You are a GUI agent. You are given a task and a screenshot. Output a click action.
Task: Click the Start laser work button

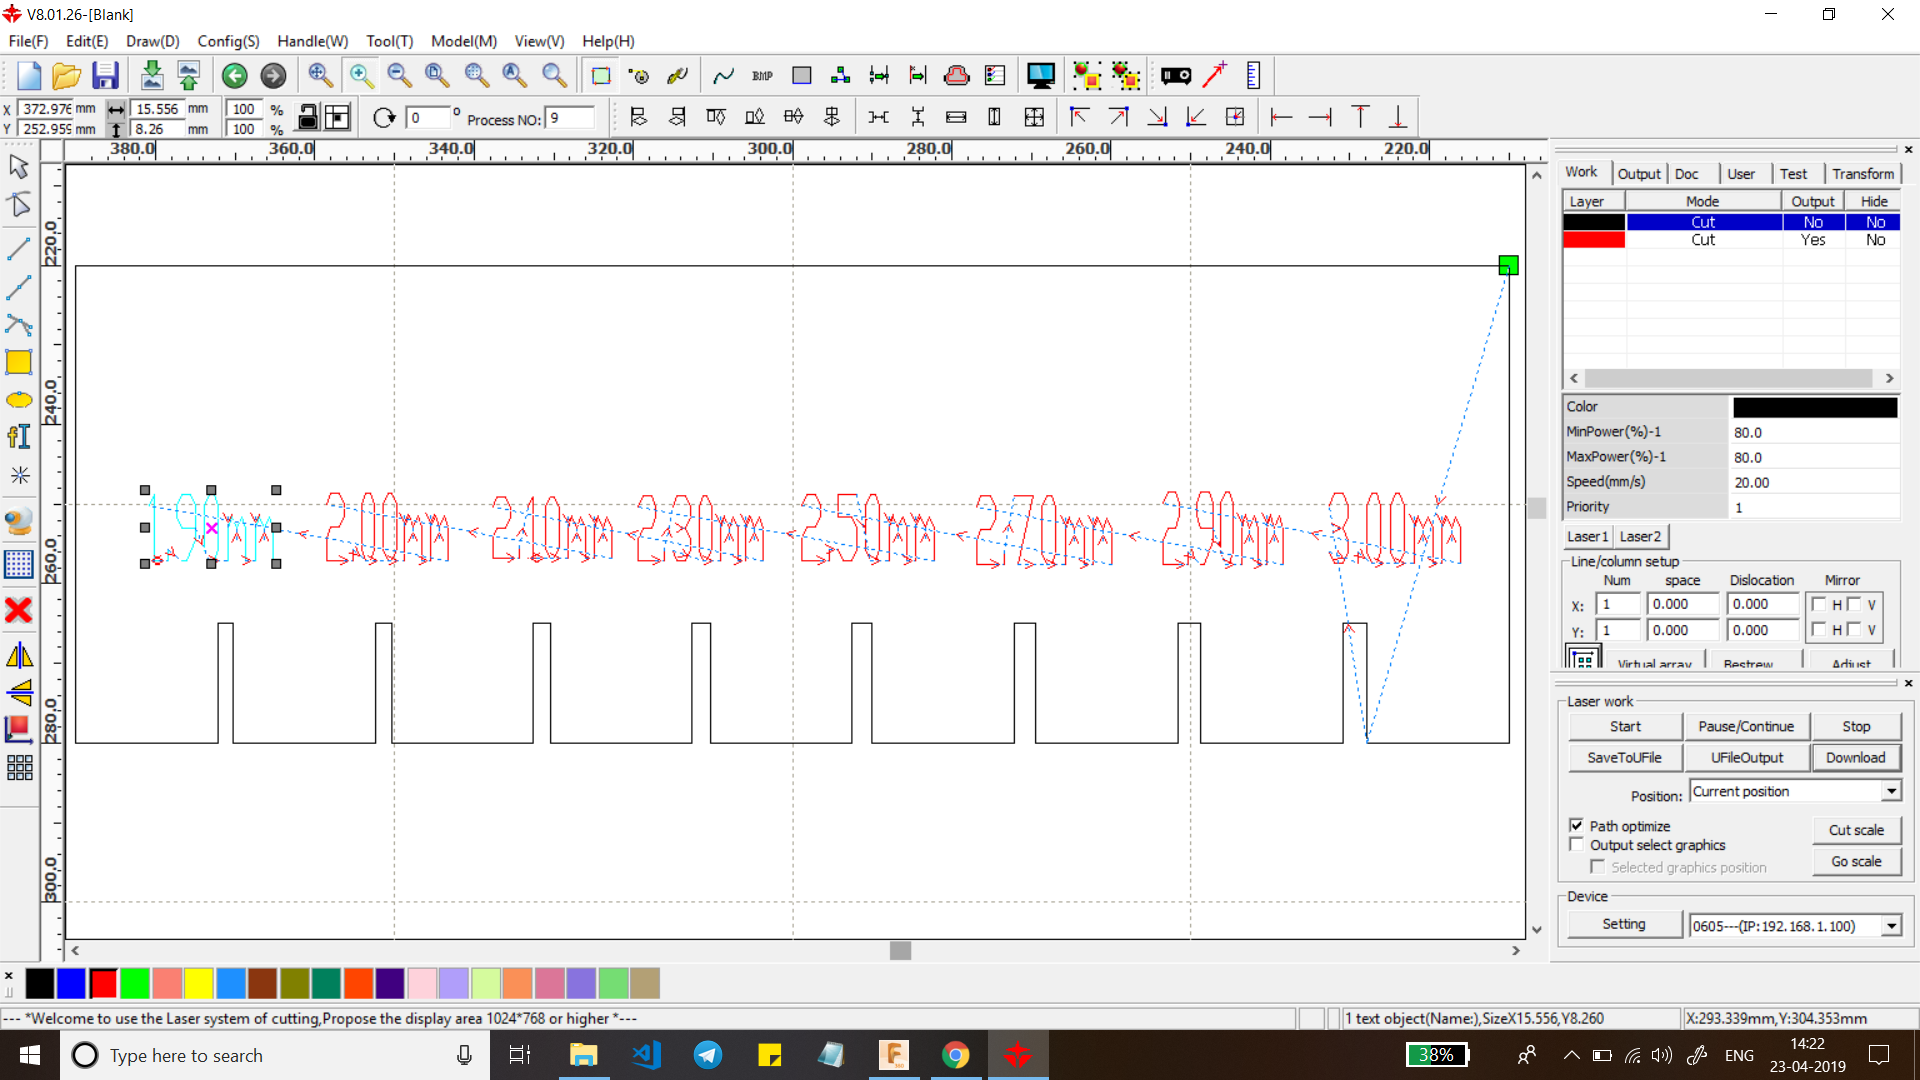coord(1624,726)
